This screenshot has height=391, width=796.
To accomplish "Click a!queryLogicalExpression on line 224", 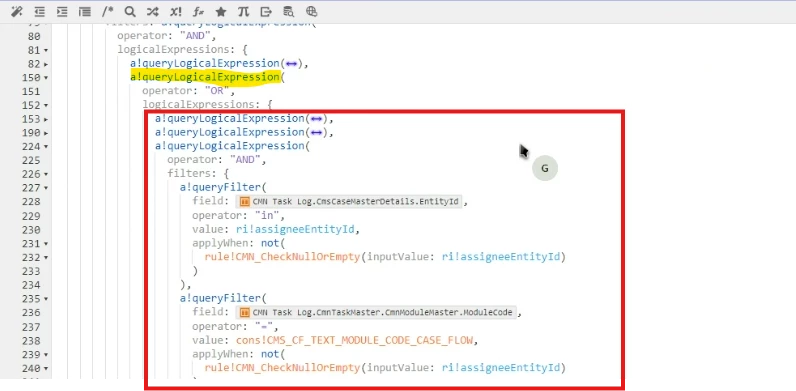I will [x=229, y=146].
